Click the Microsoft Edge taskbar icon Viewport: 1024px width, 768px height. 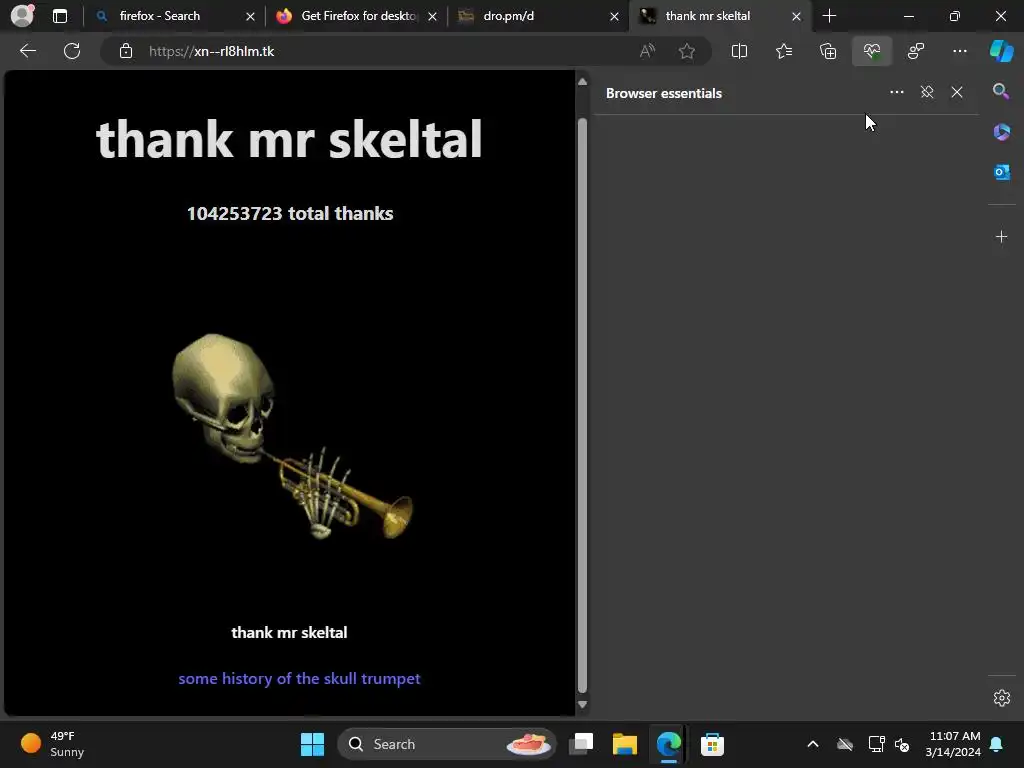669,744
